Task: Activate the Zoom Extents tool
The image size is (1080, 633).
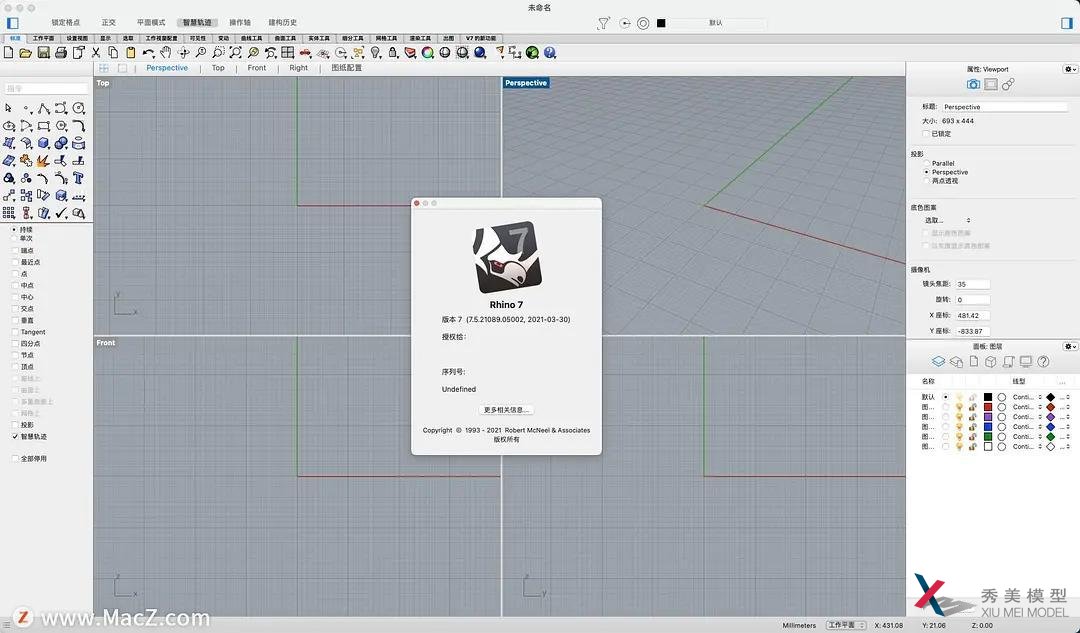Action: pyautogui.click(x=236, y=52)
